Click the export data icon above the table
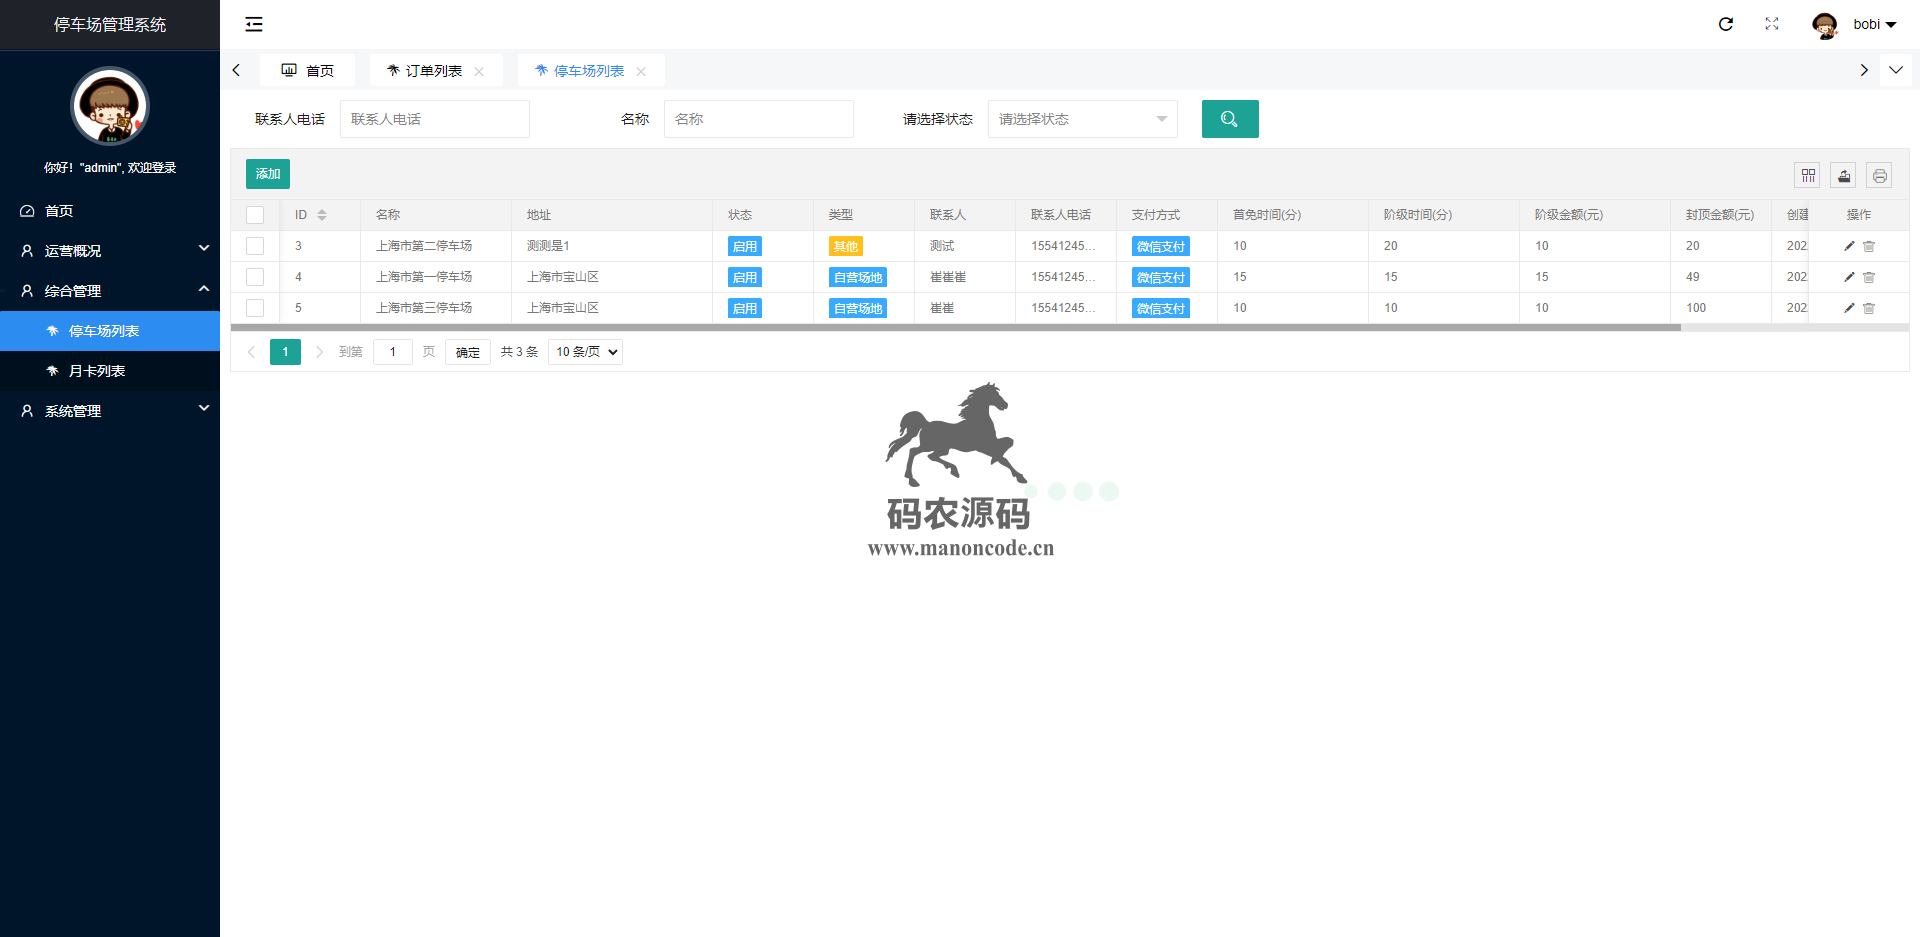1920x937 pixels. 1844,175
